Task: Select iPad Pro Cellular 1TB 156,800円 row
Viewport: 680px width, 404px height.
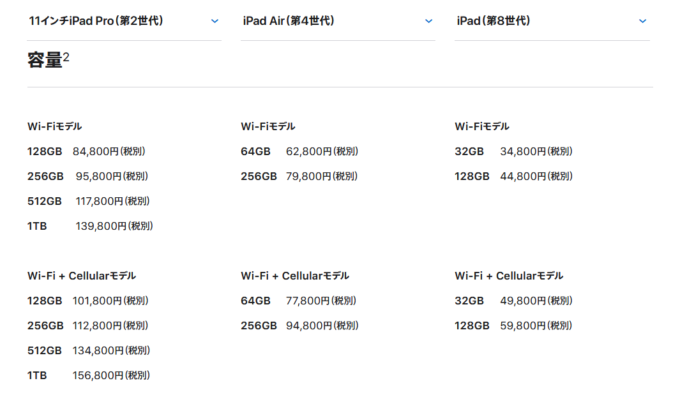Action: [x=88, y=375]
